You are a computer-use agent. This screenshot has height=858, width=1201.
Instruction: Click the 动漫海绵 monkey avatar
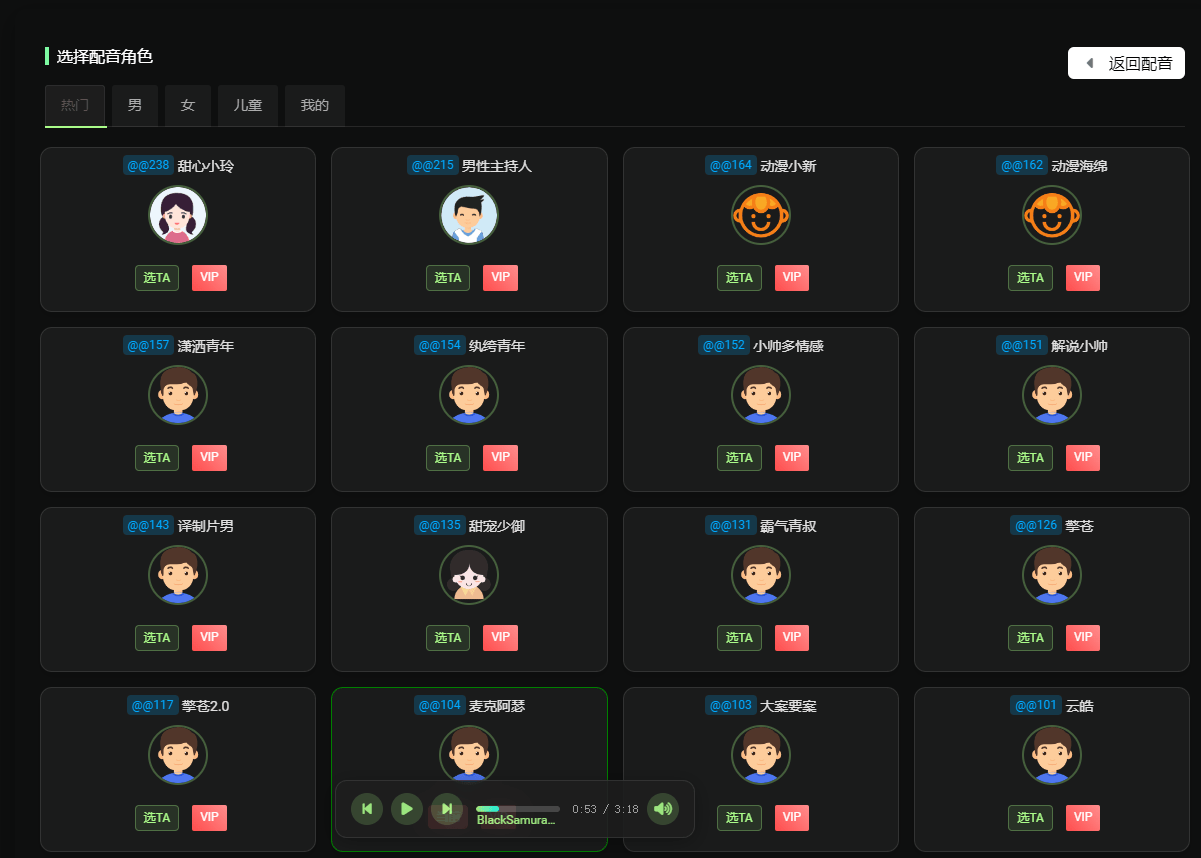tap(1052, 215)
